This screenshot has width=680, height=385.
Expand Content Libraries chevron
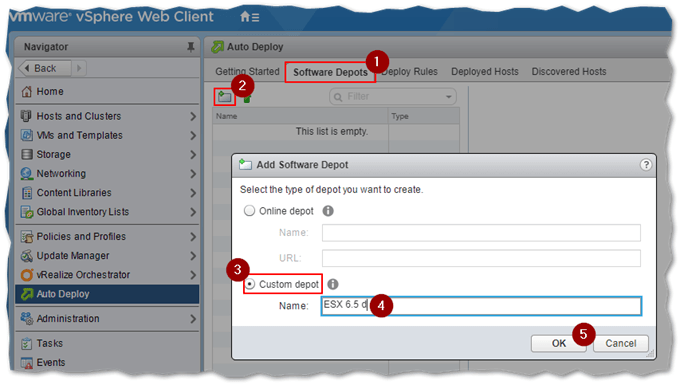[x=193, y=192]
